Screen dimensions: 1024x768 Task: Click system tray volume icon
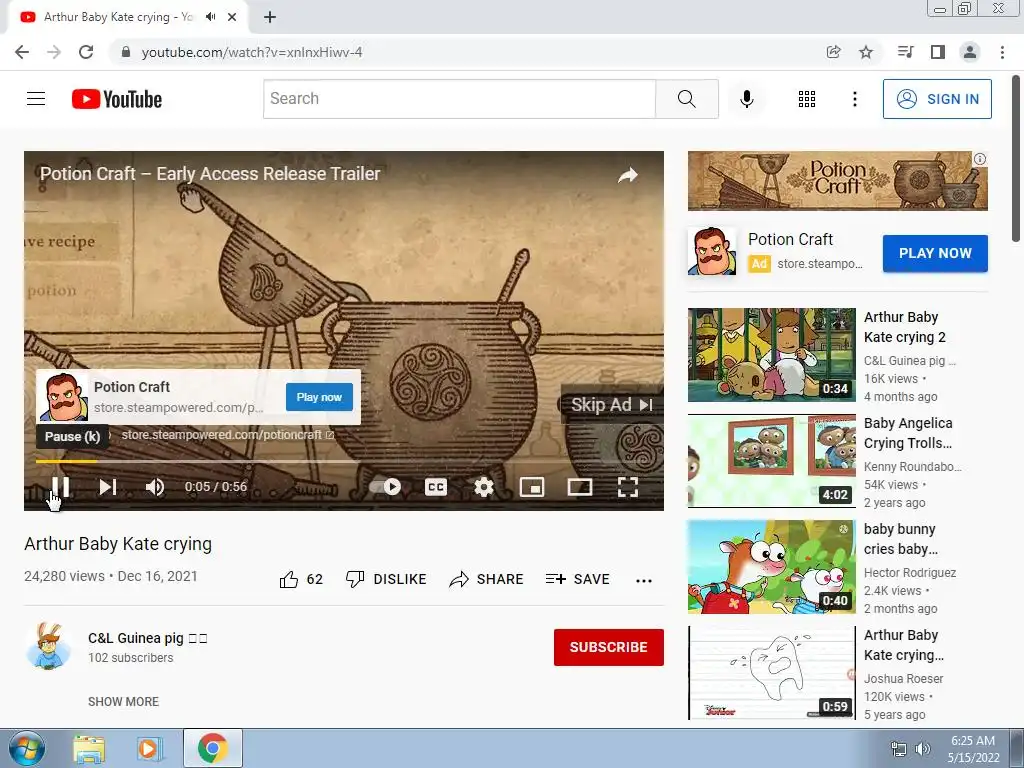tap(922, 749)
